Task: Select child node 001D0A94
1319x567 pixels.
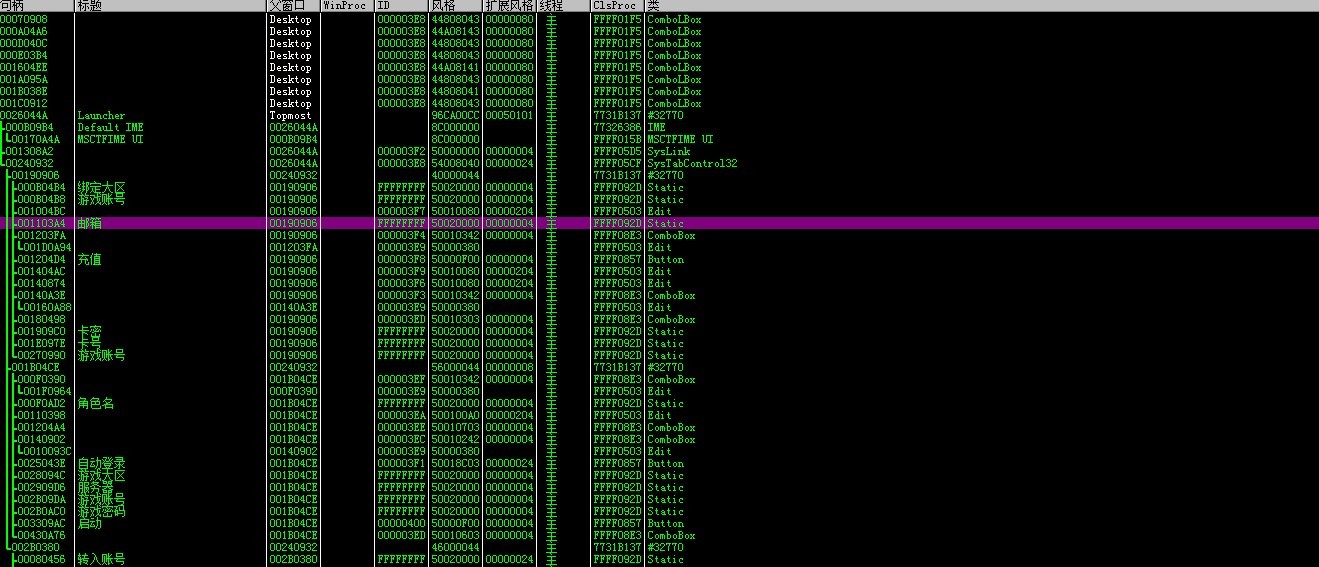Action: click(x=48, y=248)
